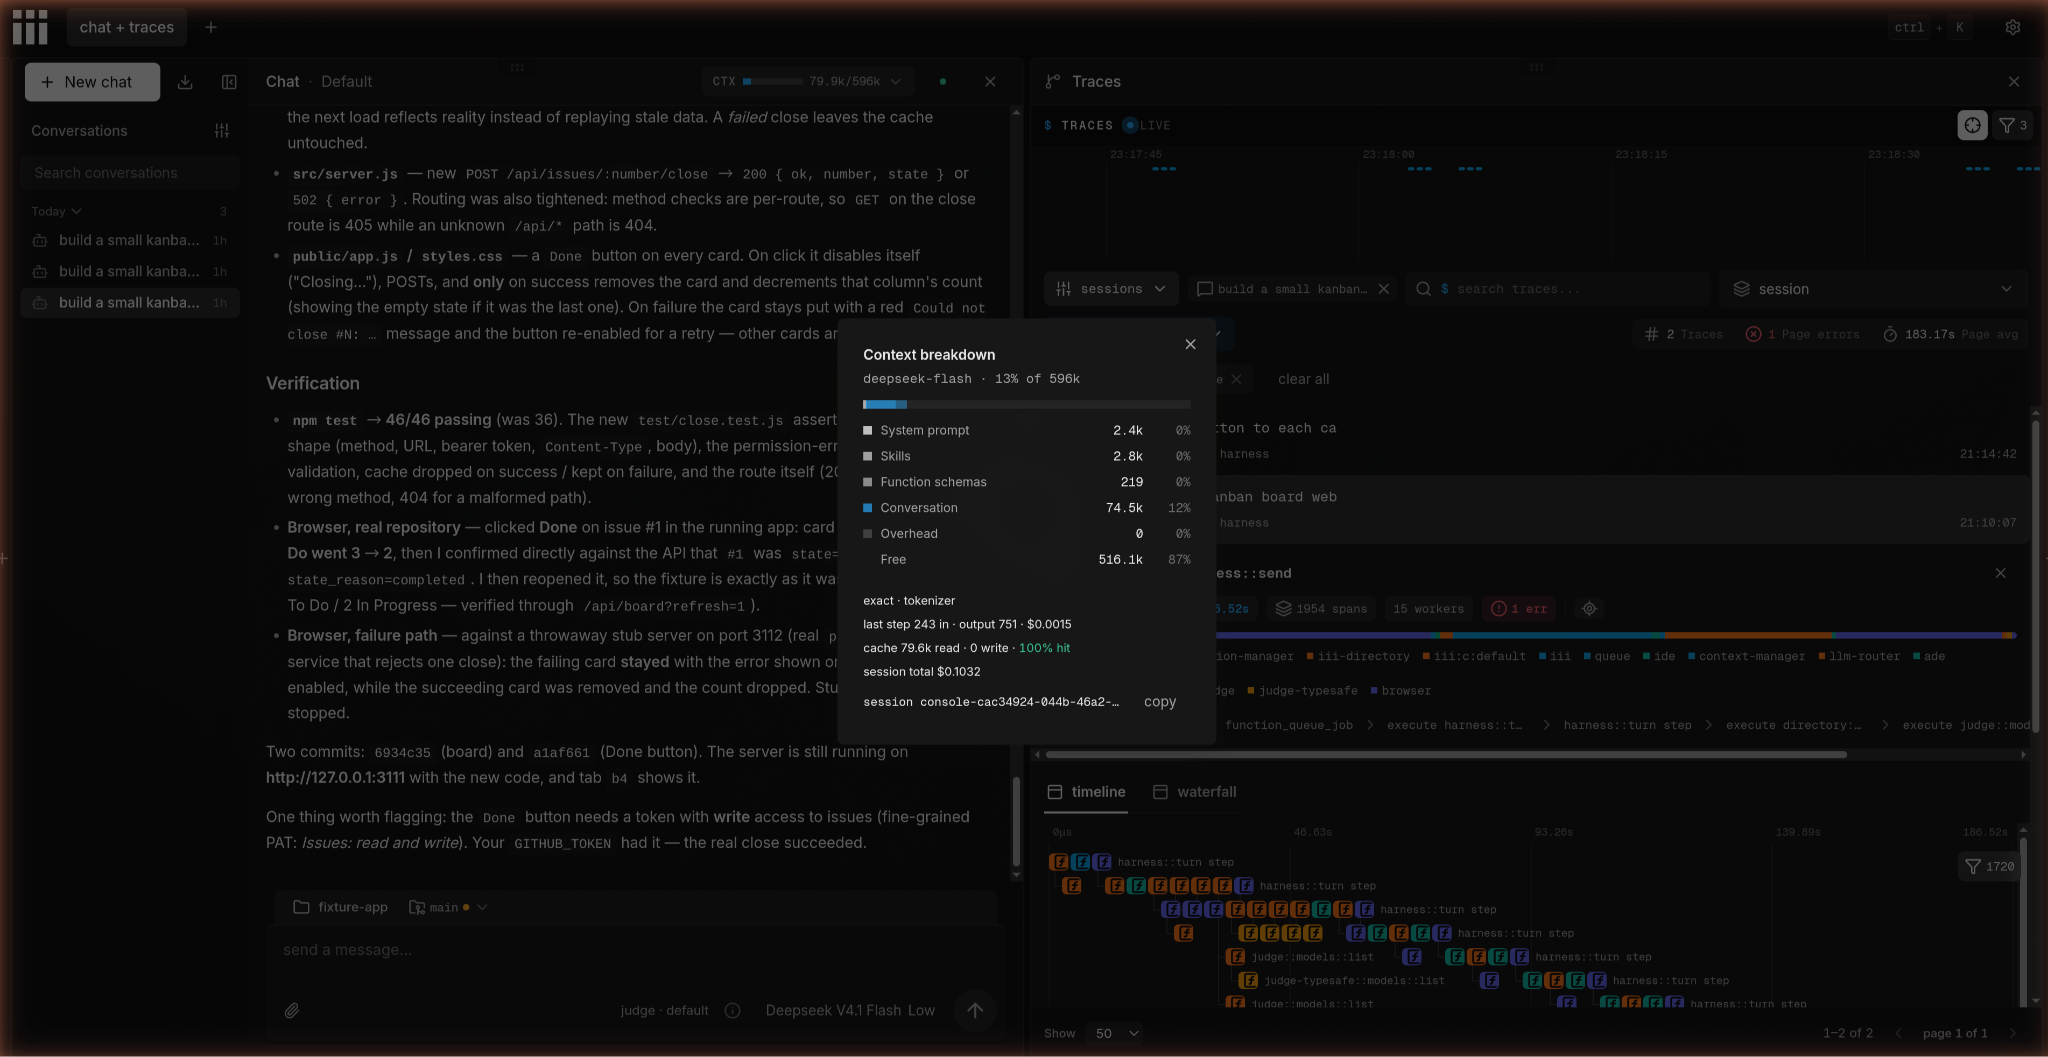Go to previous page arrow

pos(1898,1033)
